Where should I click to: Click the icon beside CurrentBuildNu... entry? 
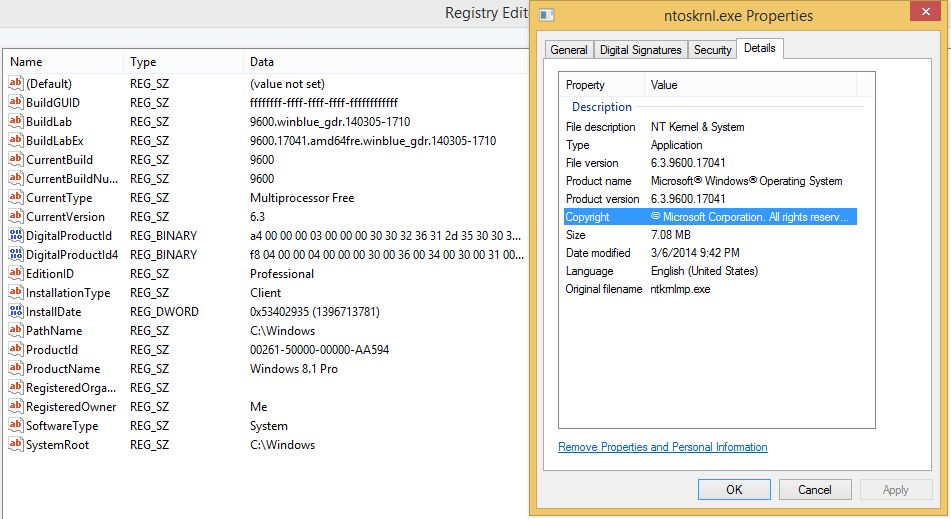(16, 178)
